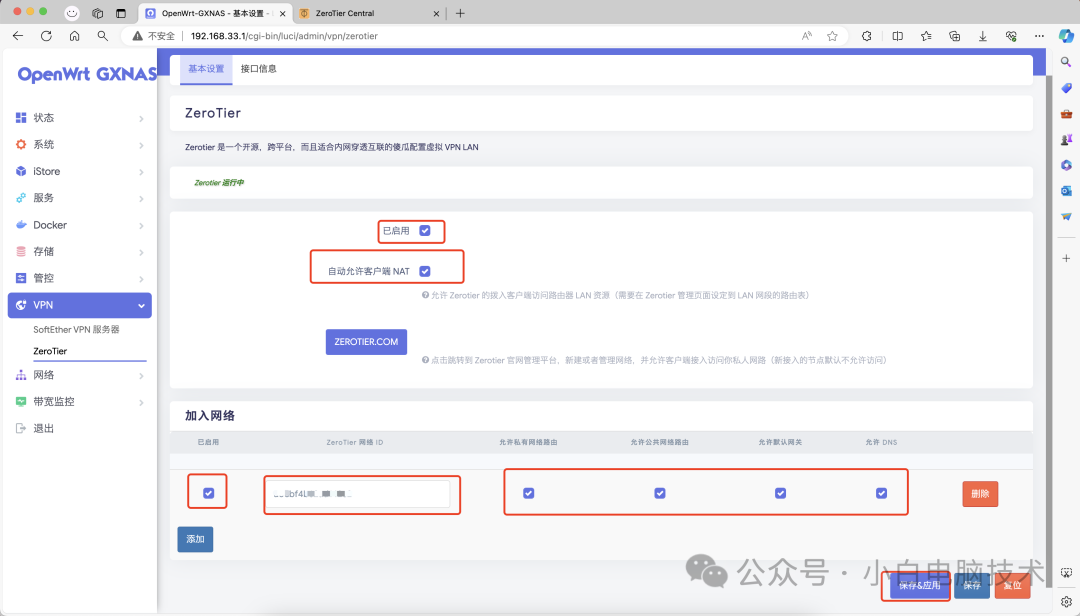Click the ZEROTIER.COM button
Image resolution: width=1080 pixels, height=616 pixels.
click(367, 341)
